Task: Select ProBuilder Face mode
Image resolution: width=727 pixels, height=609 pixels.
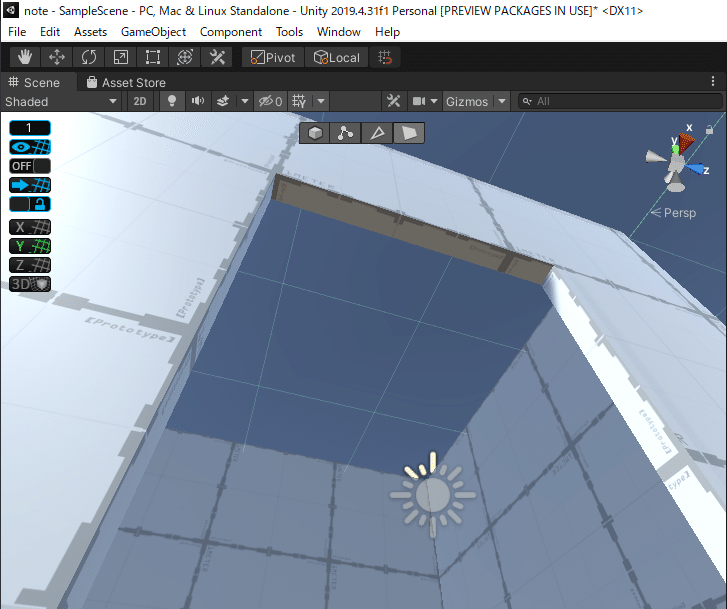Action: (408, 134)
